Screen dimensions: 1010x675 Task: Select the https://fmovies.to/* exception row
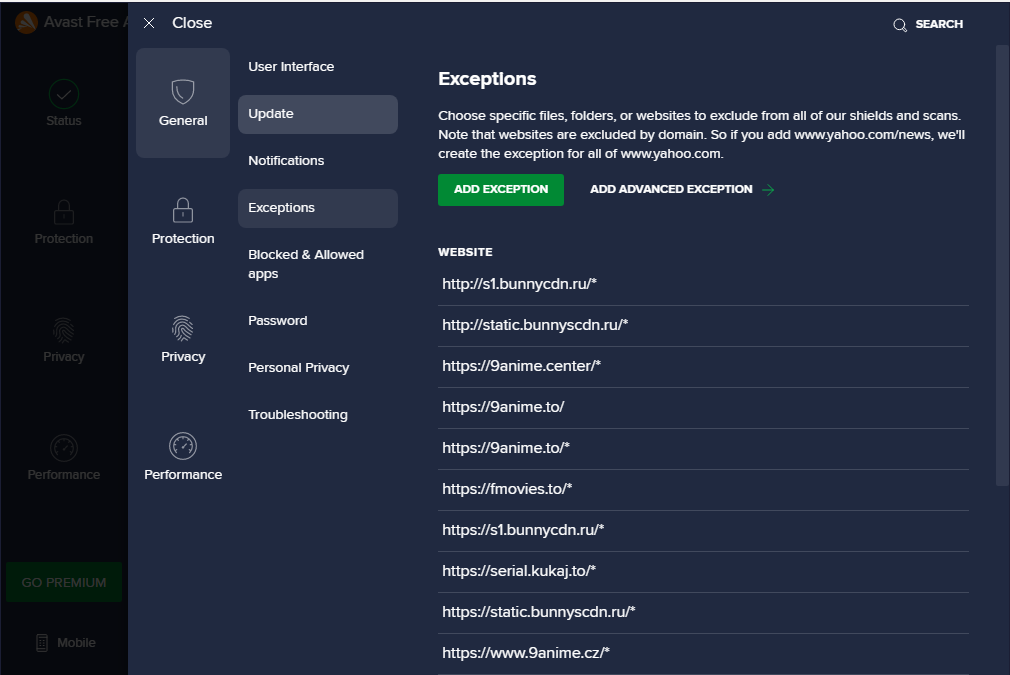point(703,490)
